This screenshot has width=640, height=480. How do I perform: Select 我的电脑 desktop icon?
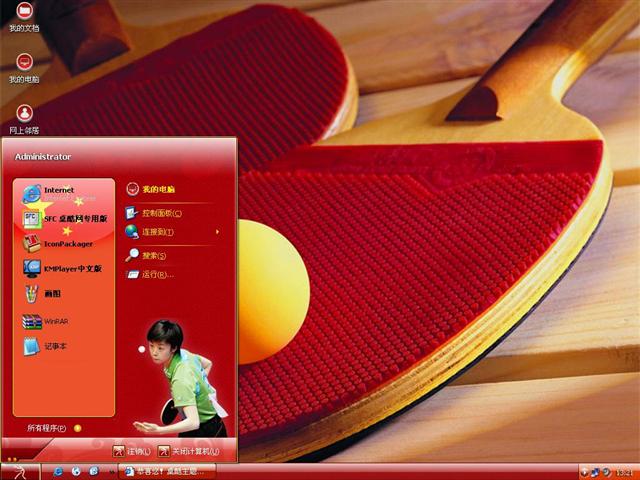tap(24, 67)
